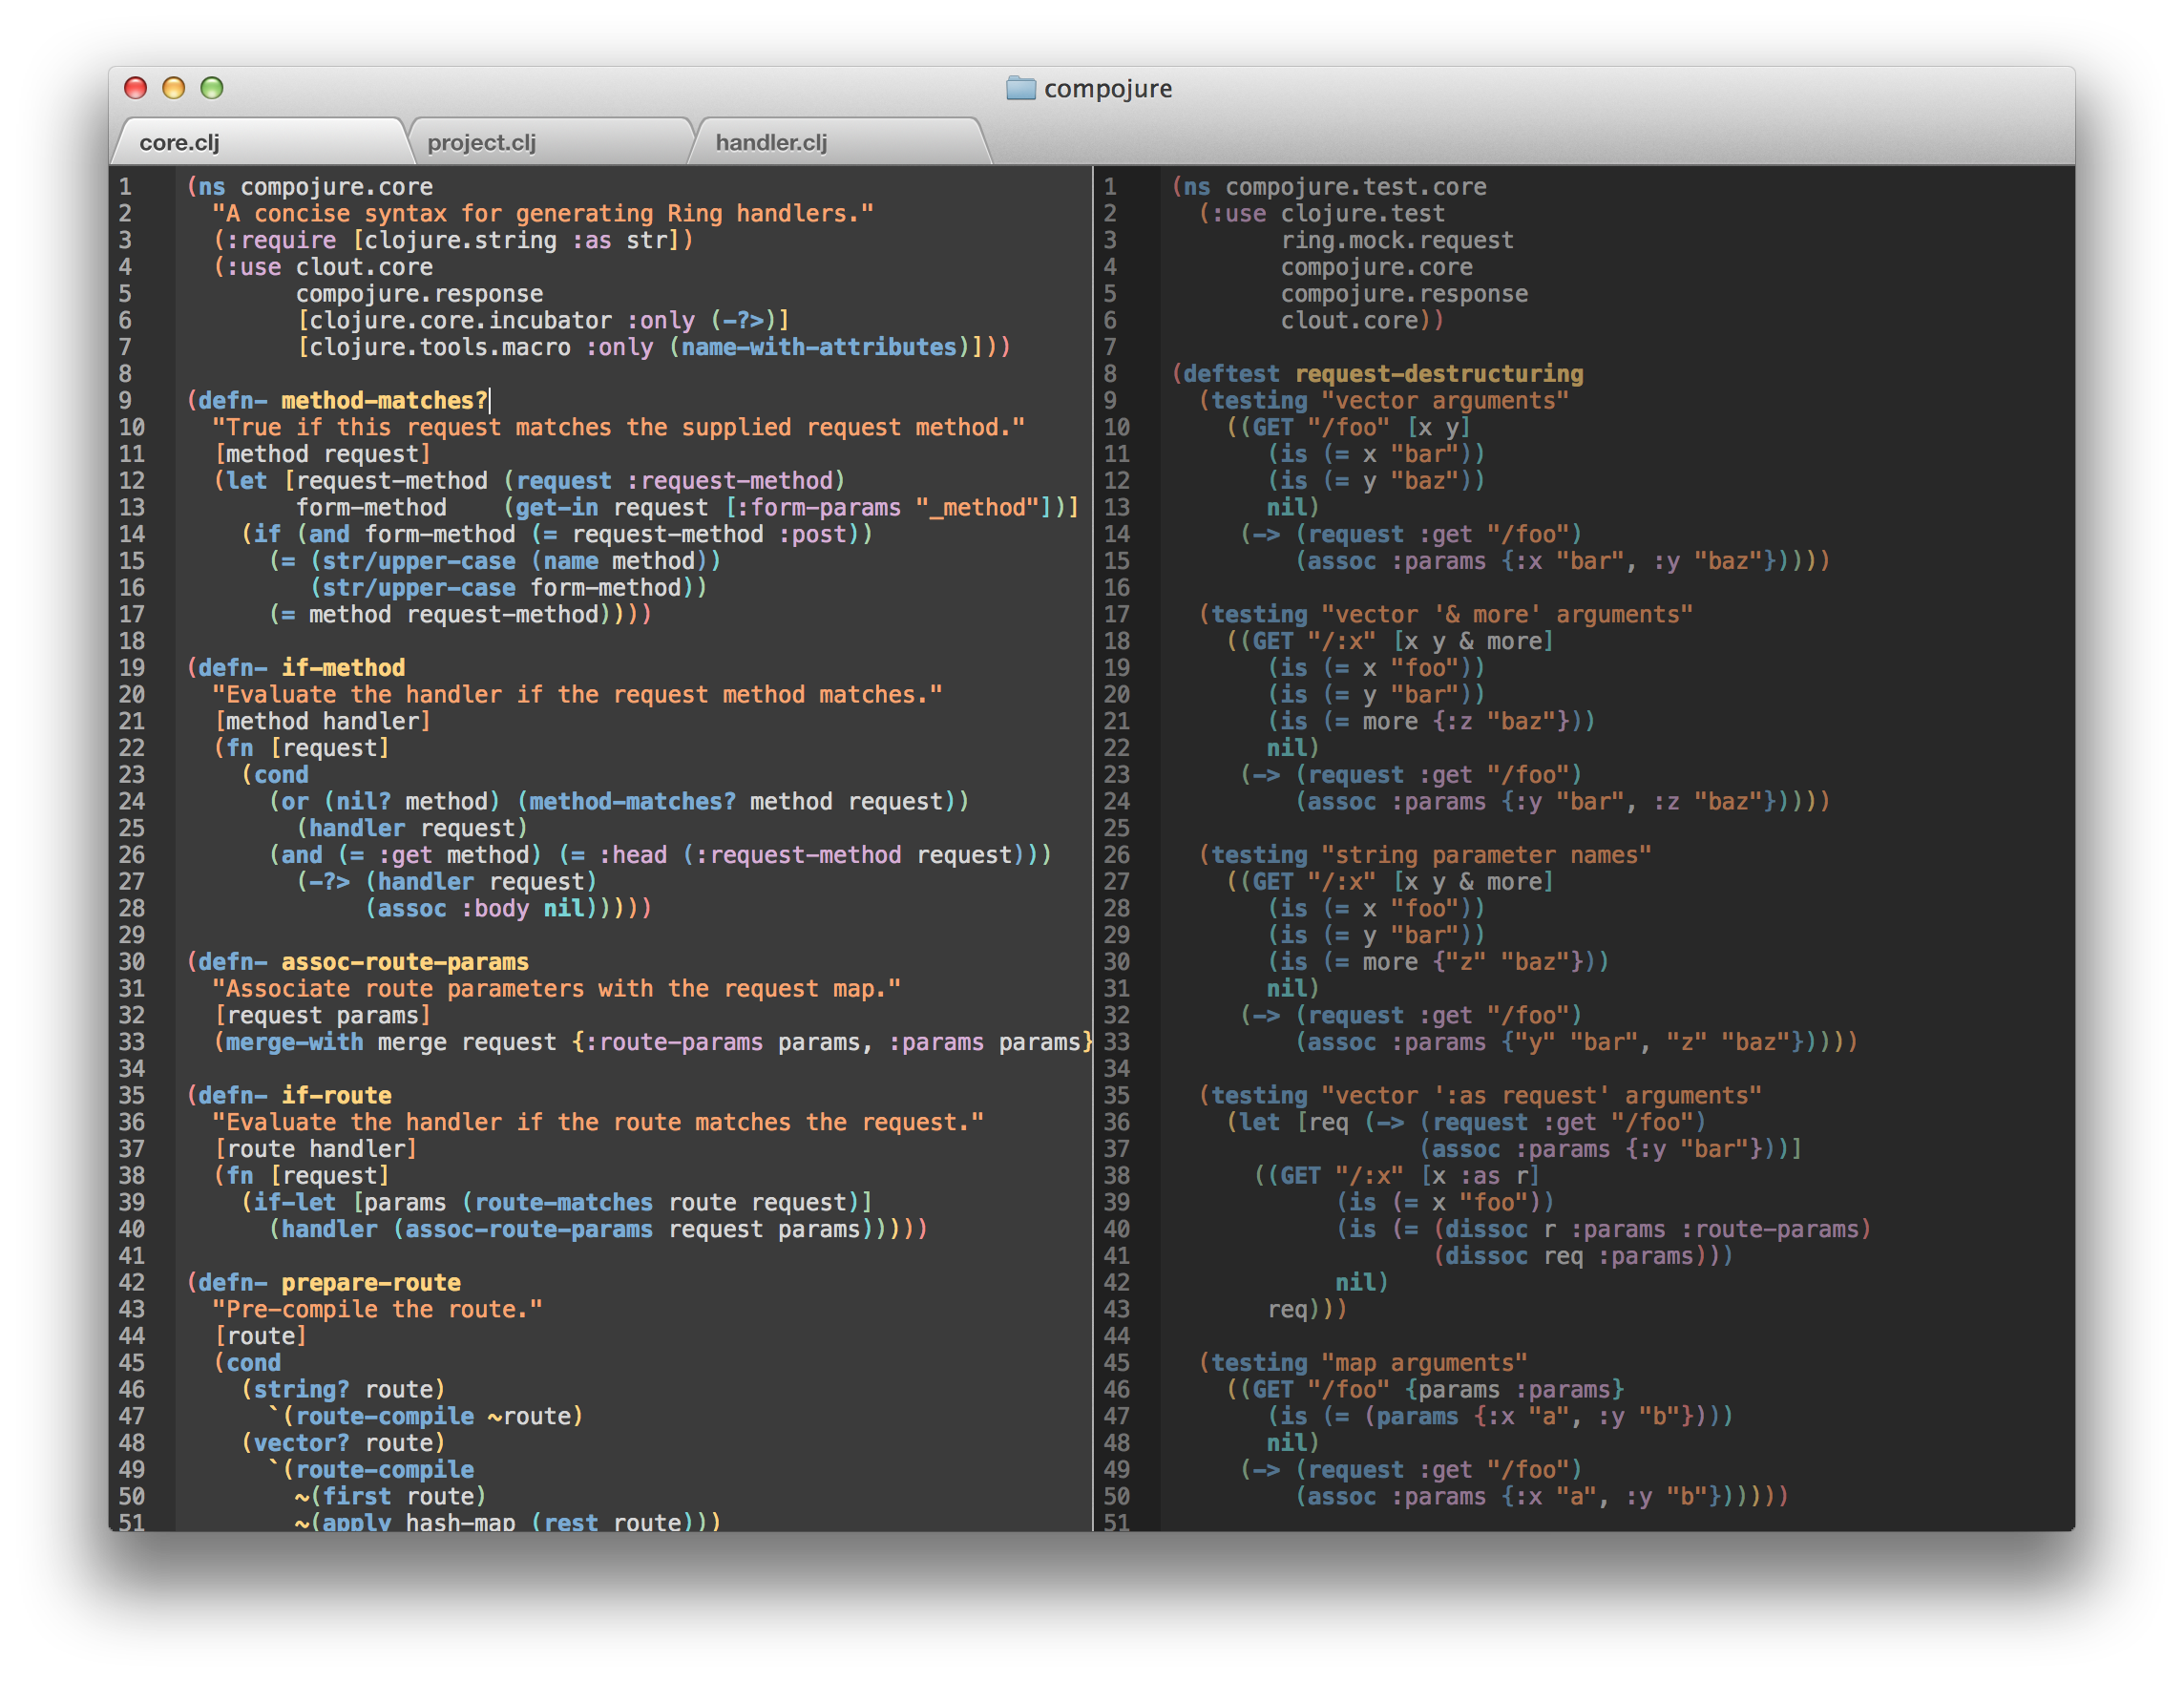This screenshot has height=1682, width=2184.
Task: Click 'clout.core' on right pane line 6
Action: [1349, 321]
